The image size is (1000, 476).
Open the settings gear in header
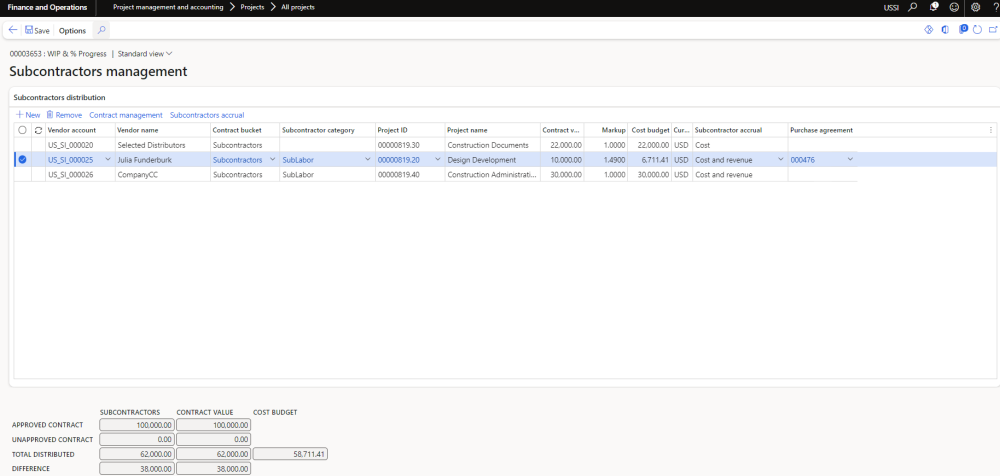pyautogui.click(x=975, y=7)
